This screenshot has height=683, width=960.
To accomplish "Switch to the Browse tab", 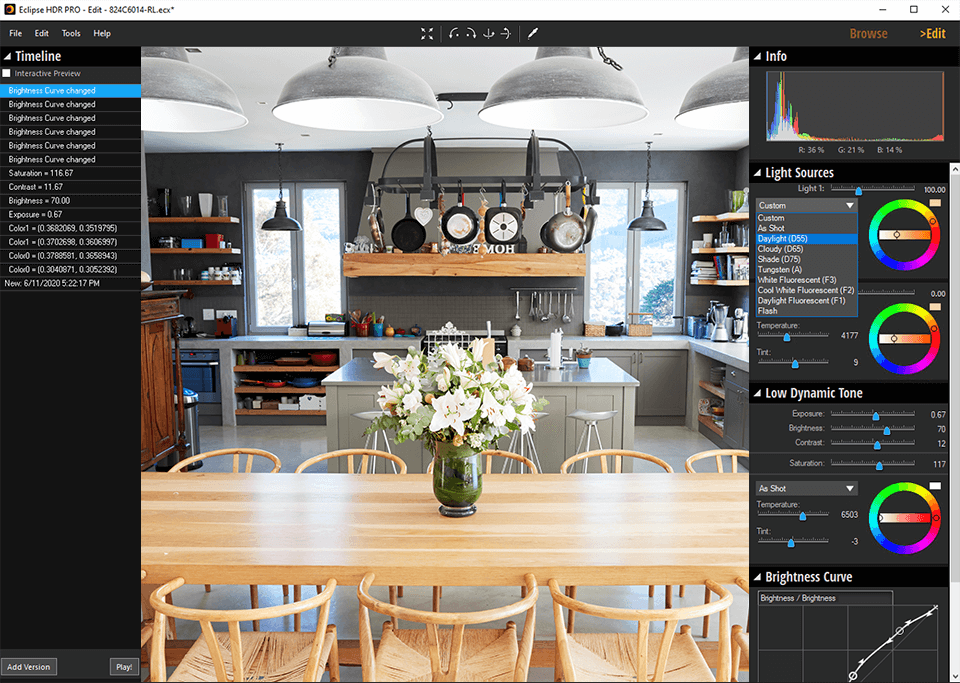I will coord(868,33).
